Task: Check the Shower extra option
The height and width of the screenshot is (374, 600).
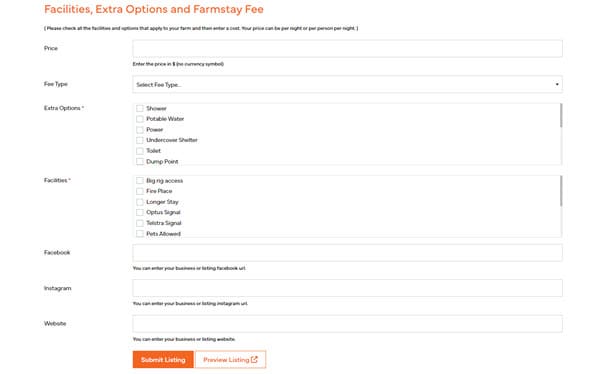Action: (x=140, y=108)
